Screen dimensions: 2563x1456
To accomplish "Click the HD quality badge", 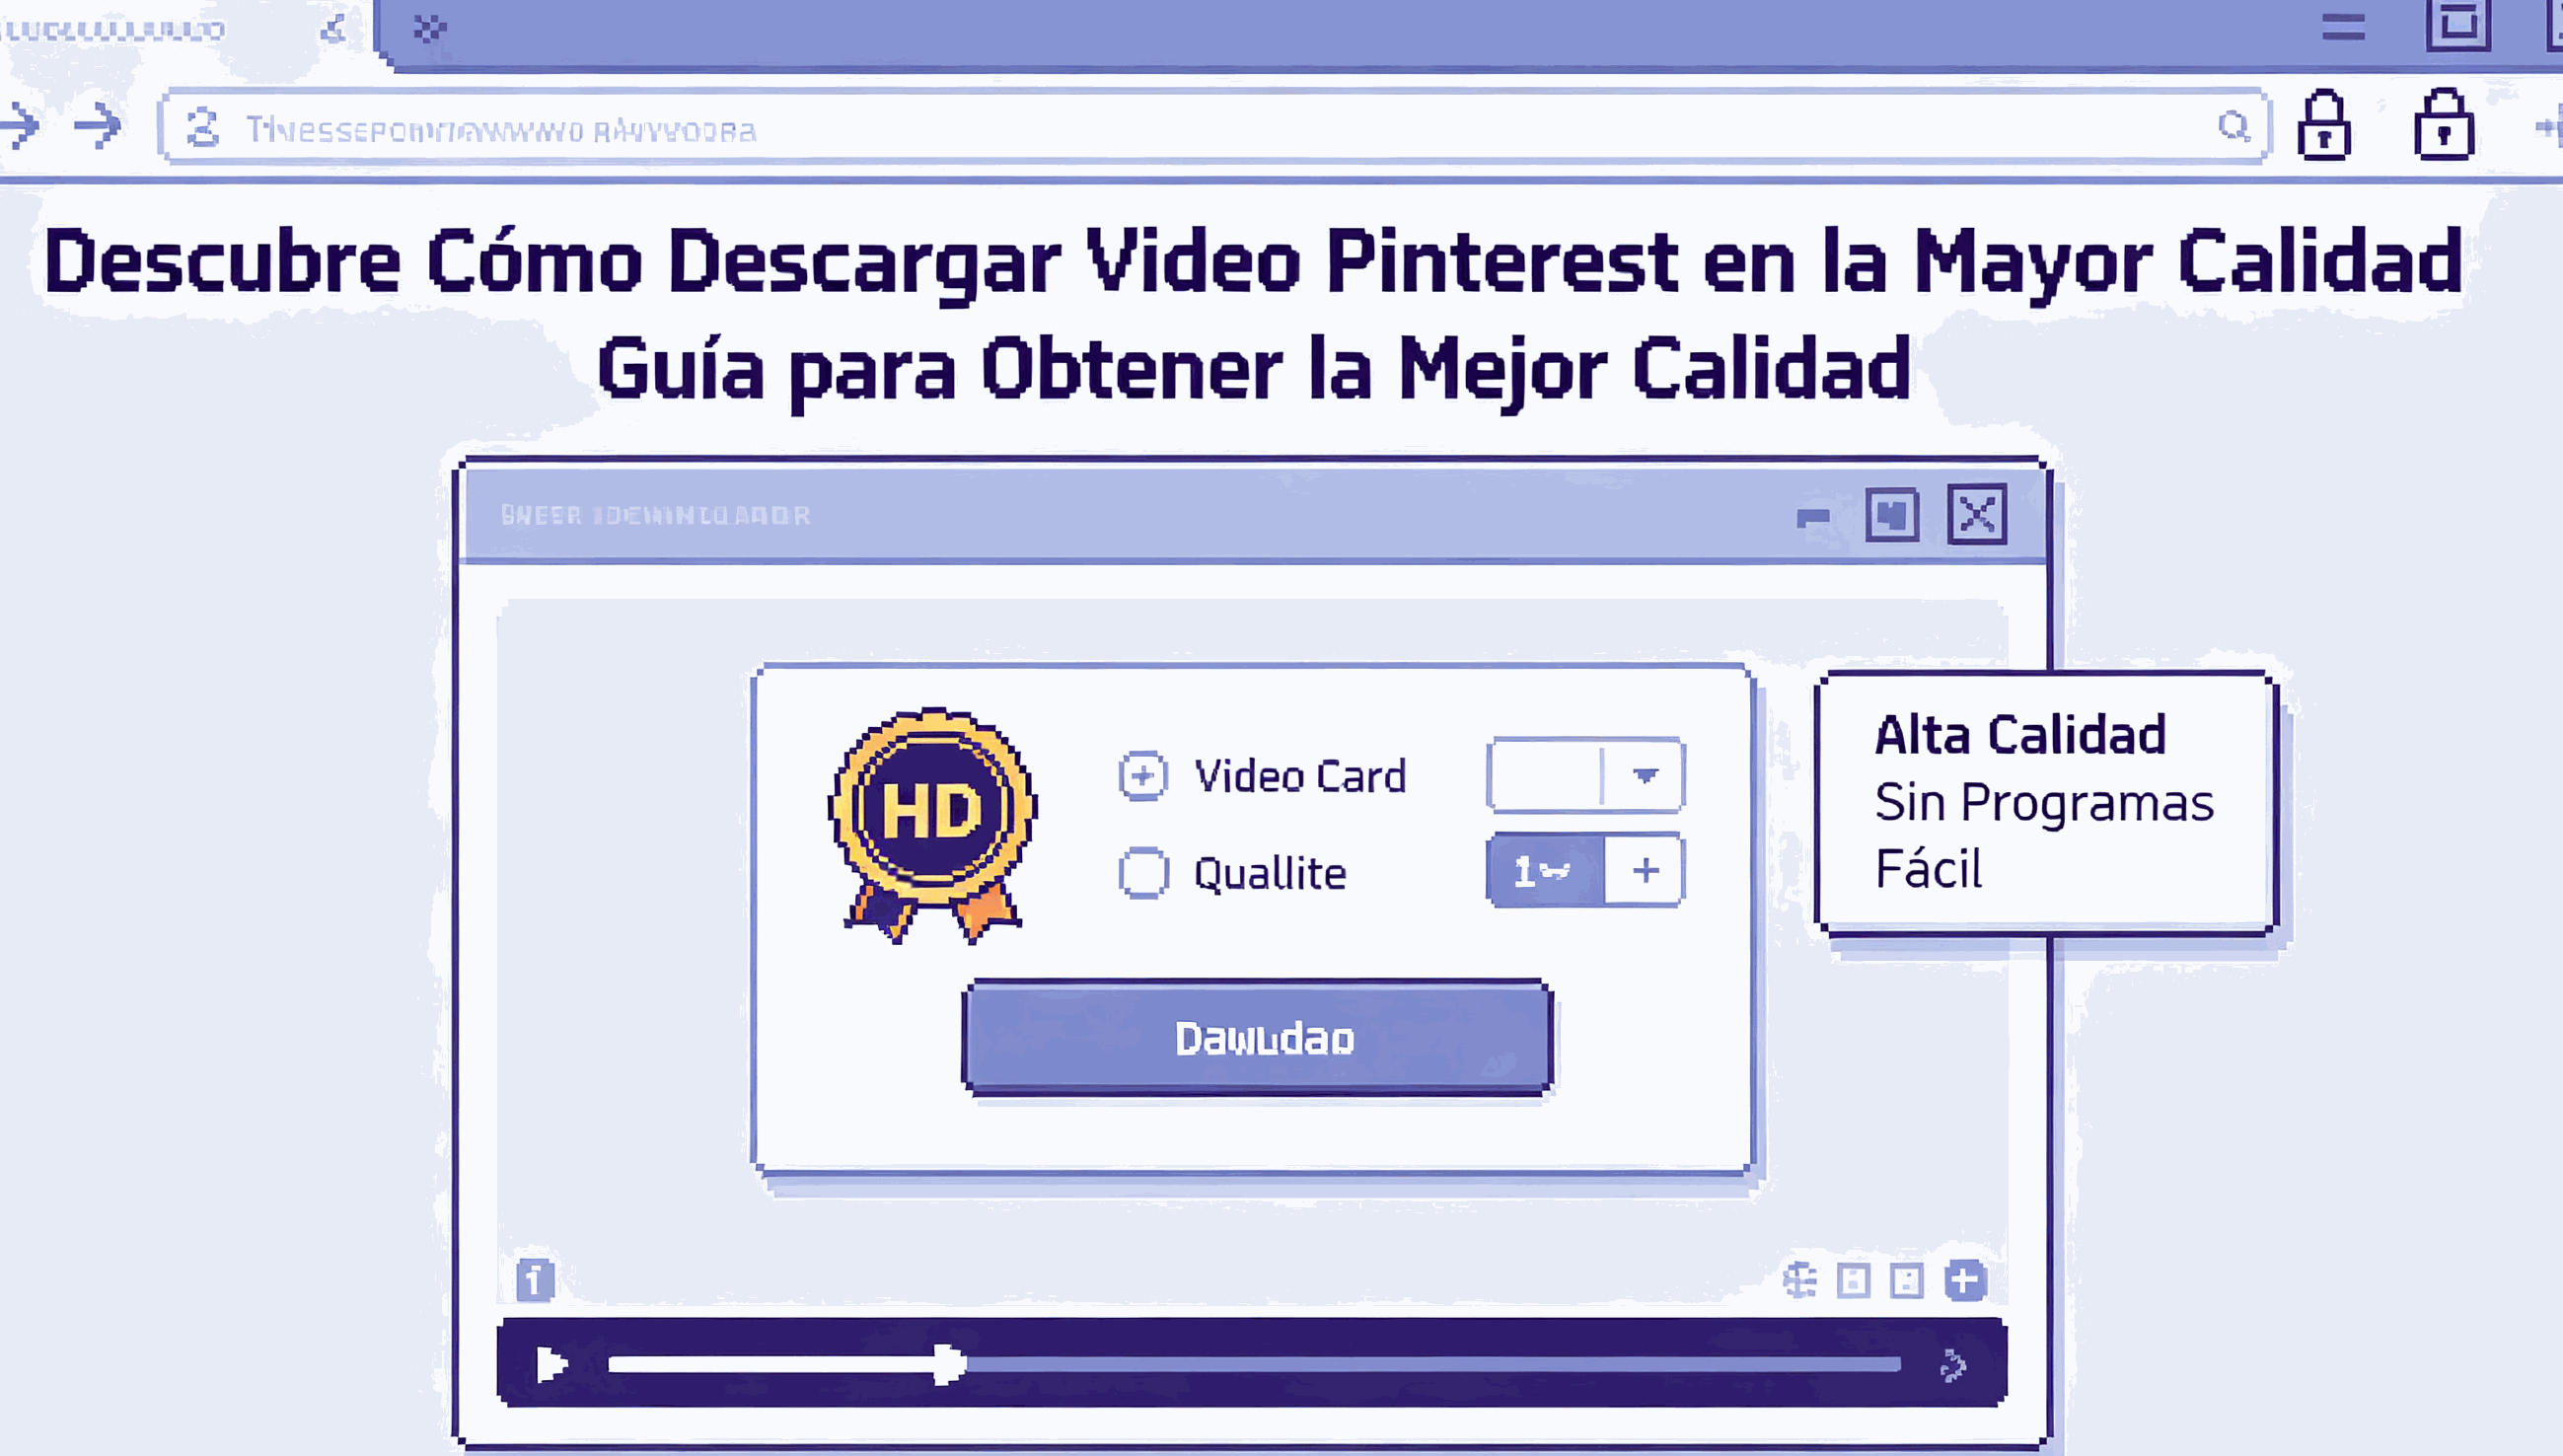I will tap(932, 823).
